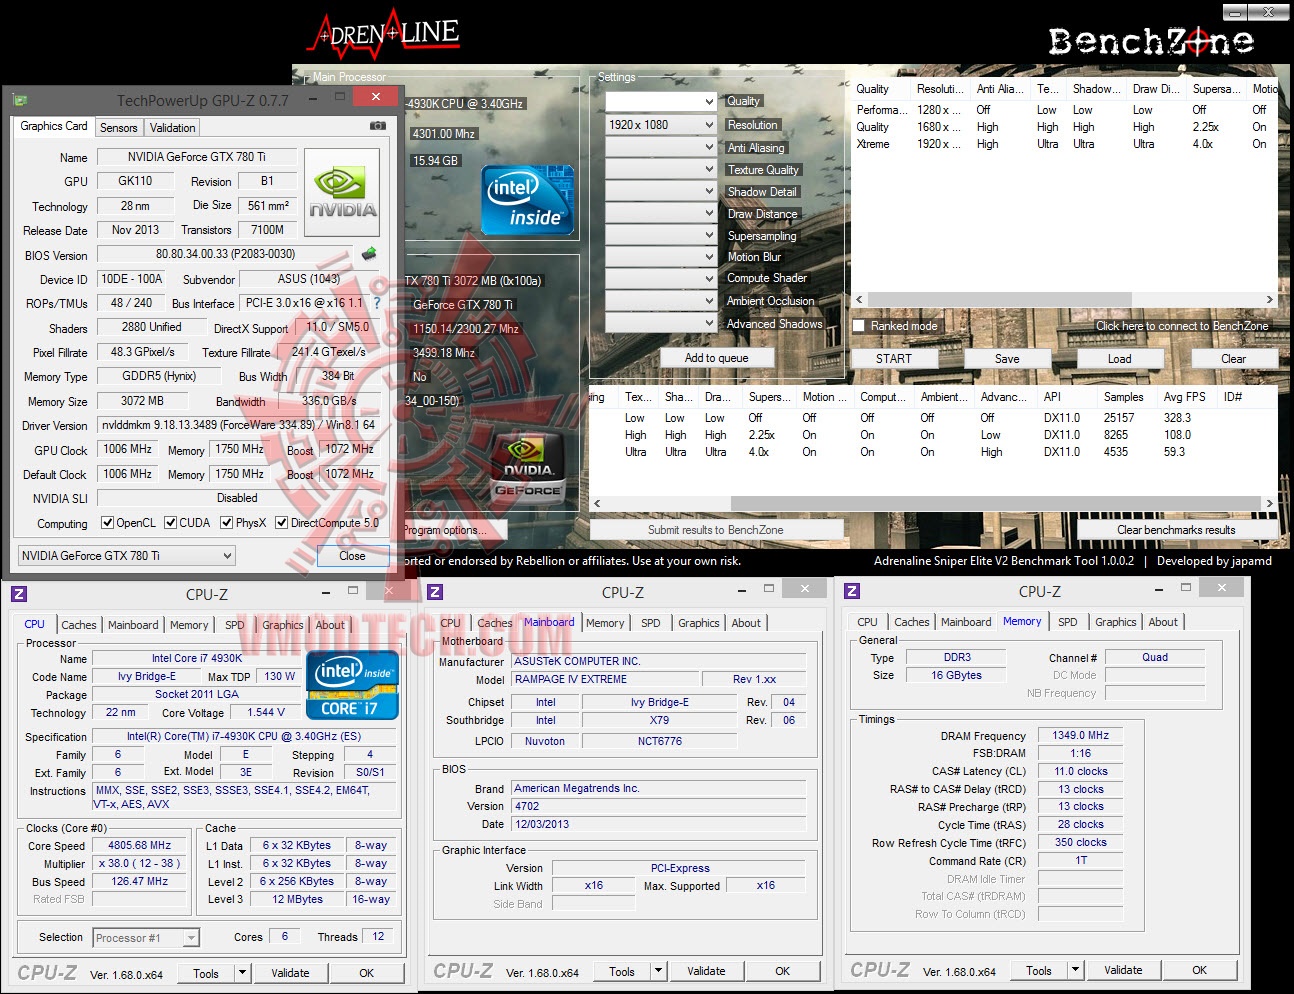Click the Avg FPS column header
The image size is (1294, 994).
pos(1184,397)
